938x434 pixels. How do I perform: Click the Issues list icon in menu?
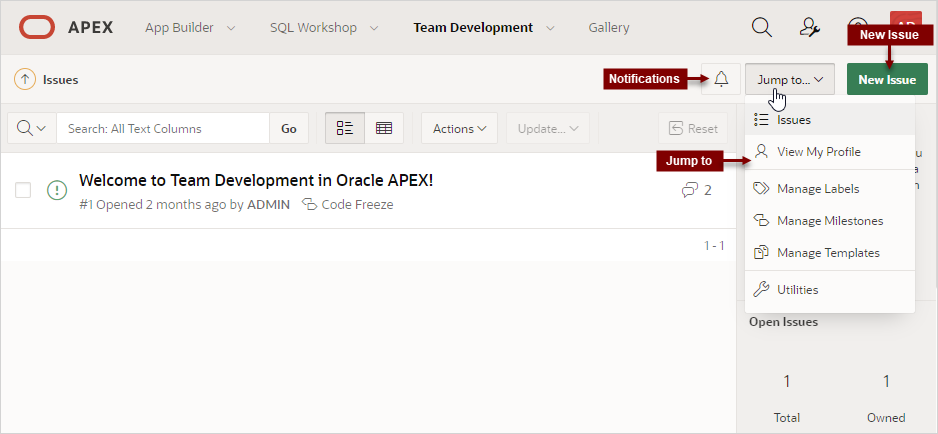click(x=761, y=120)
